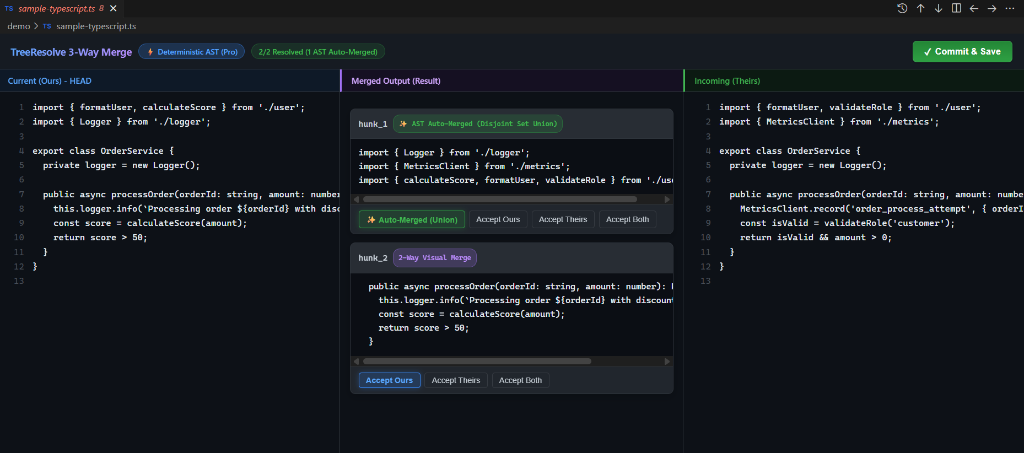This screenshot has width=1024, height=453.
Task: Click 'const isValid = validateRole('customer');' line
Action: (847, 223)
